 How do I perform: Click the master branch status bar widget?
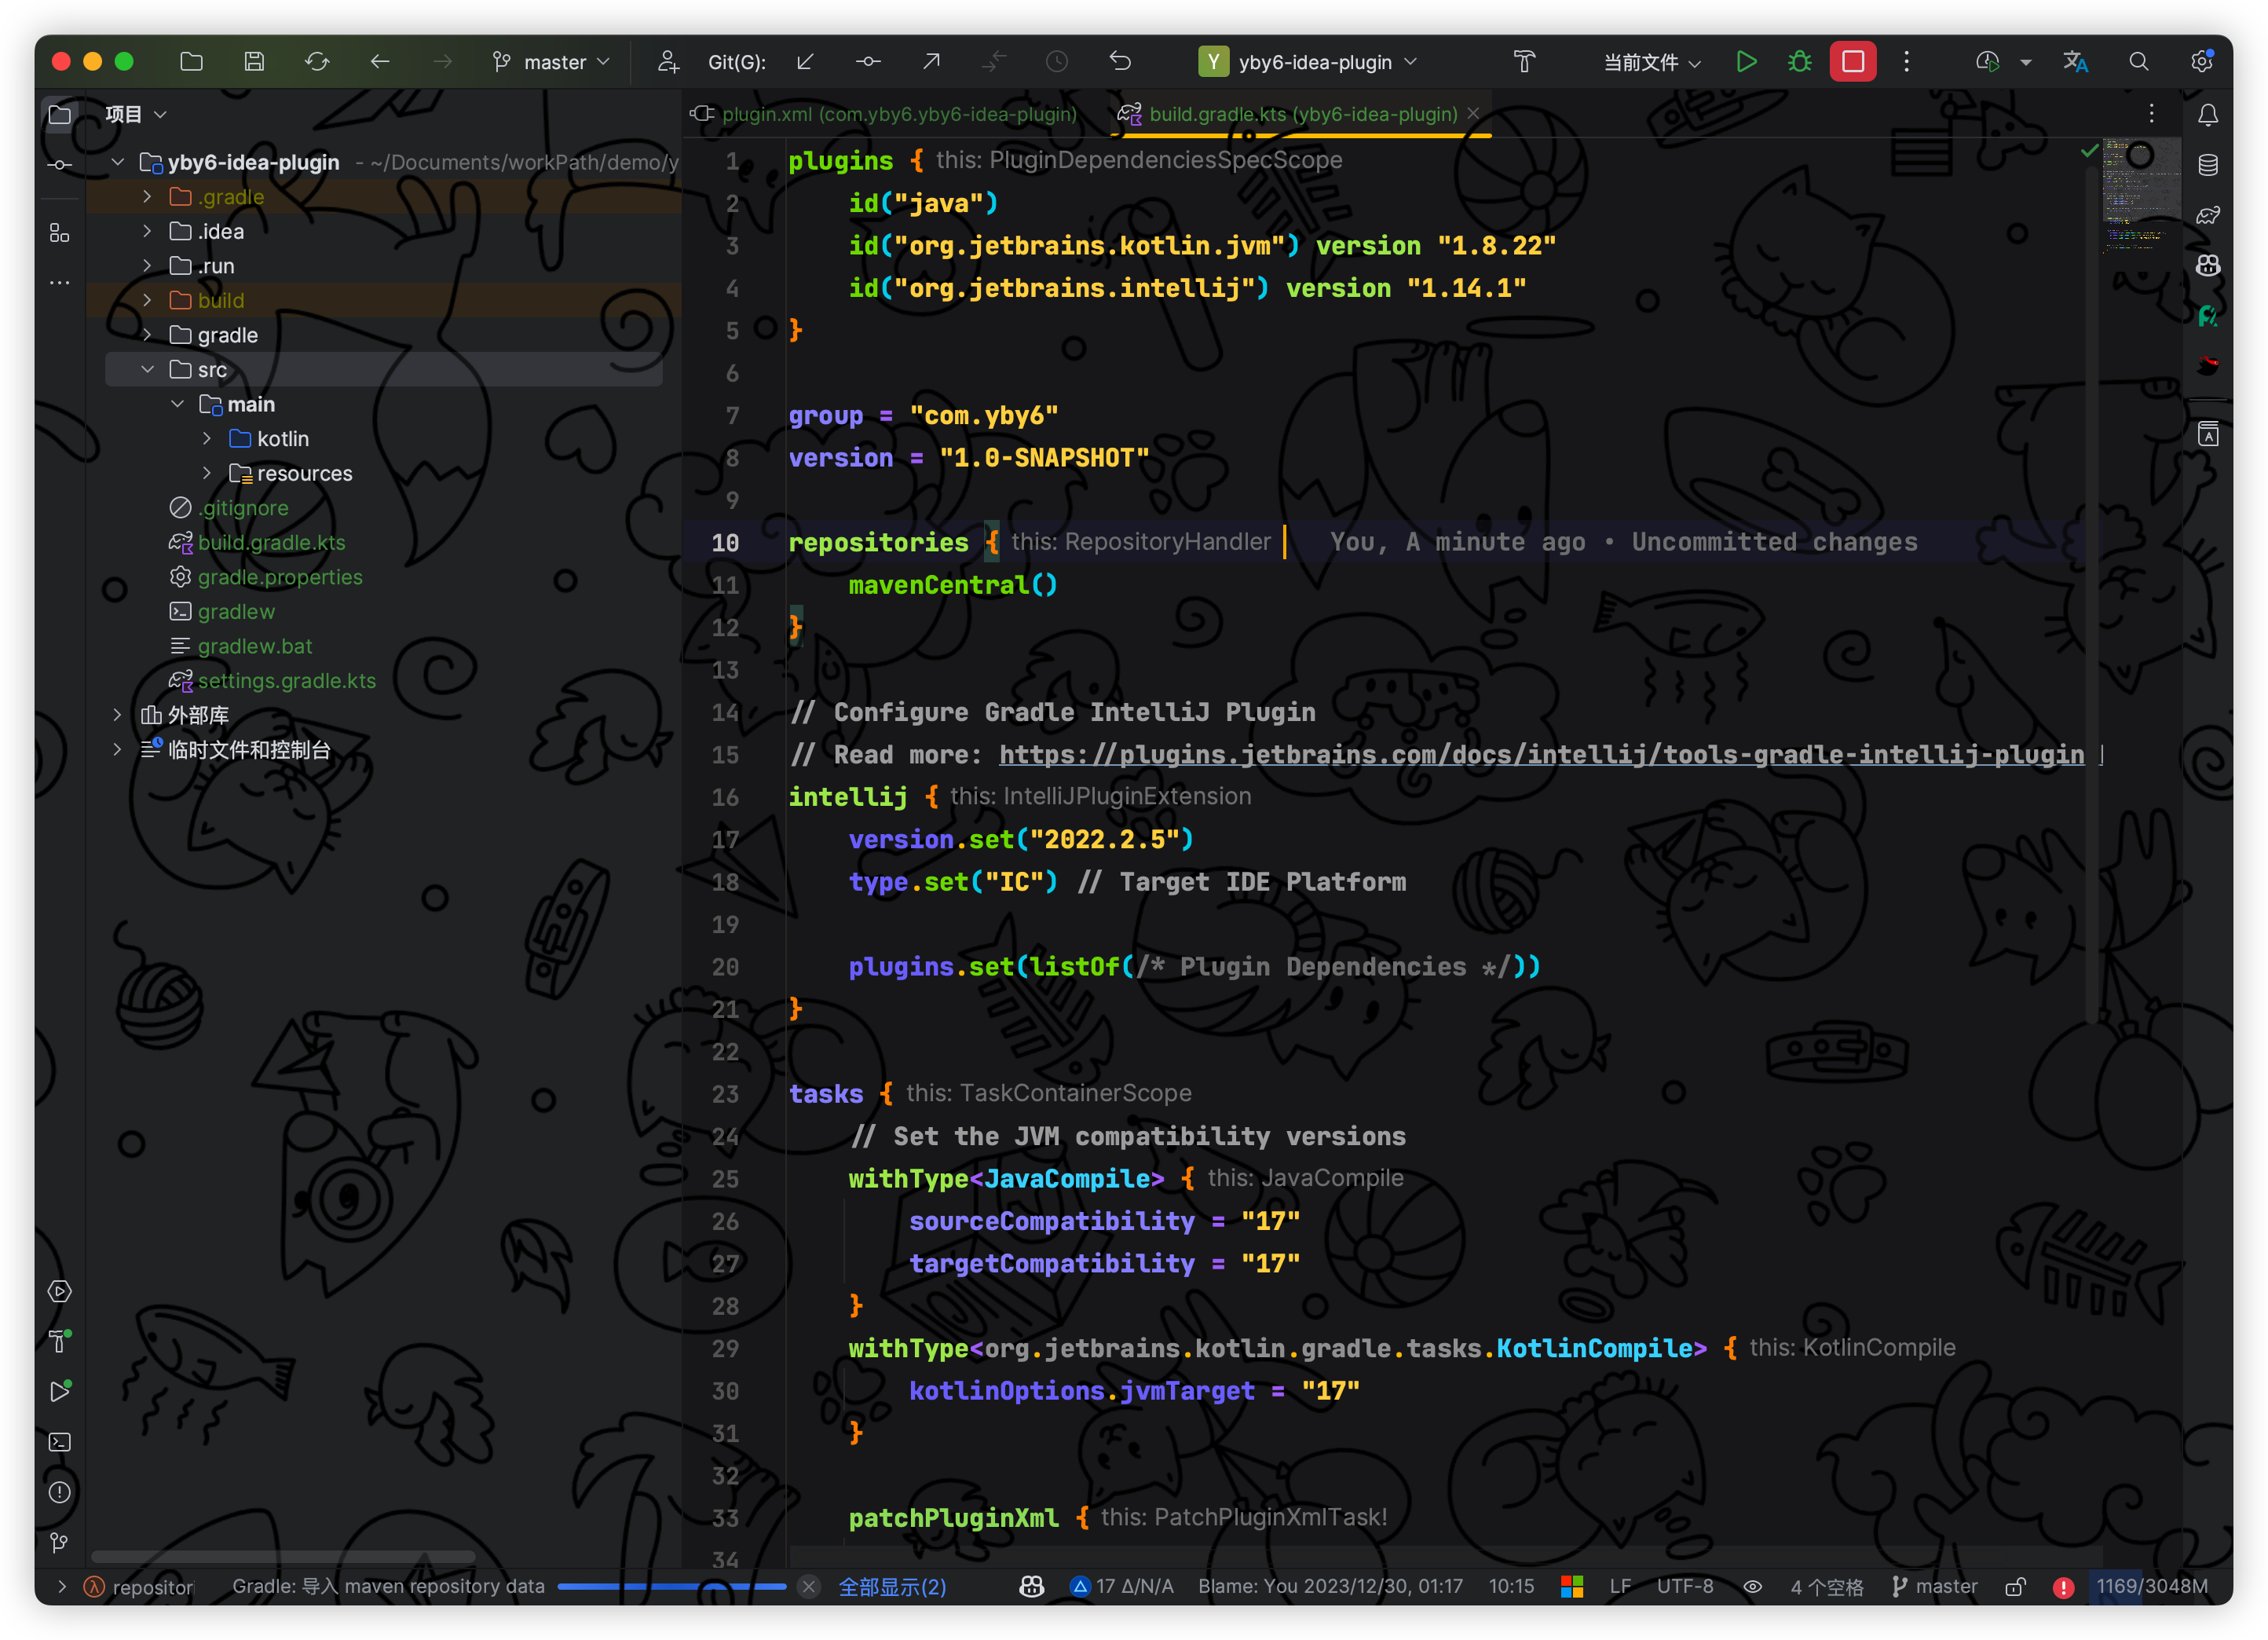1935,1587
